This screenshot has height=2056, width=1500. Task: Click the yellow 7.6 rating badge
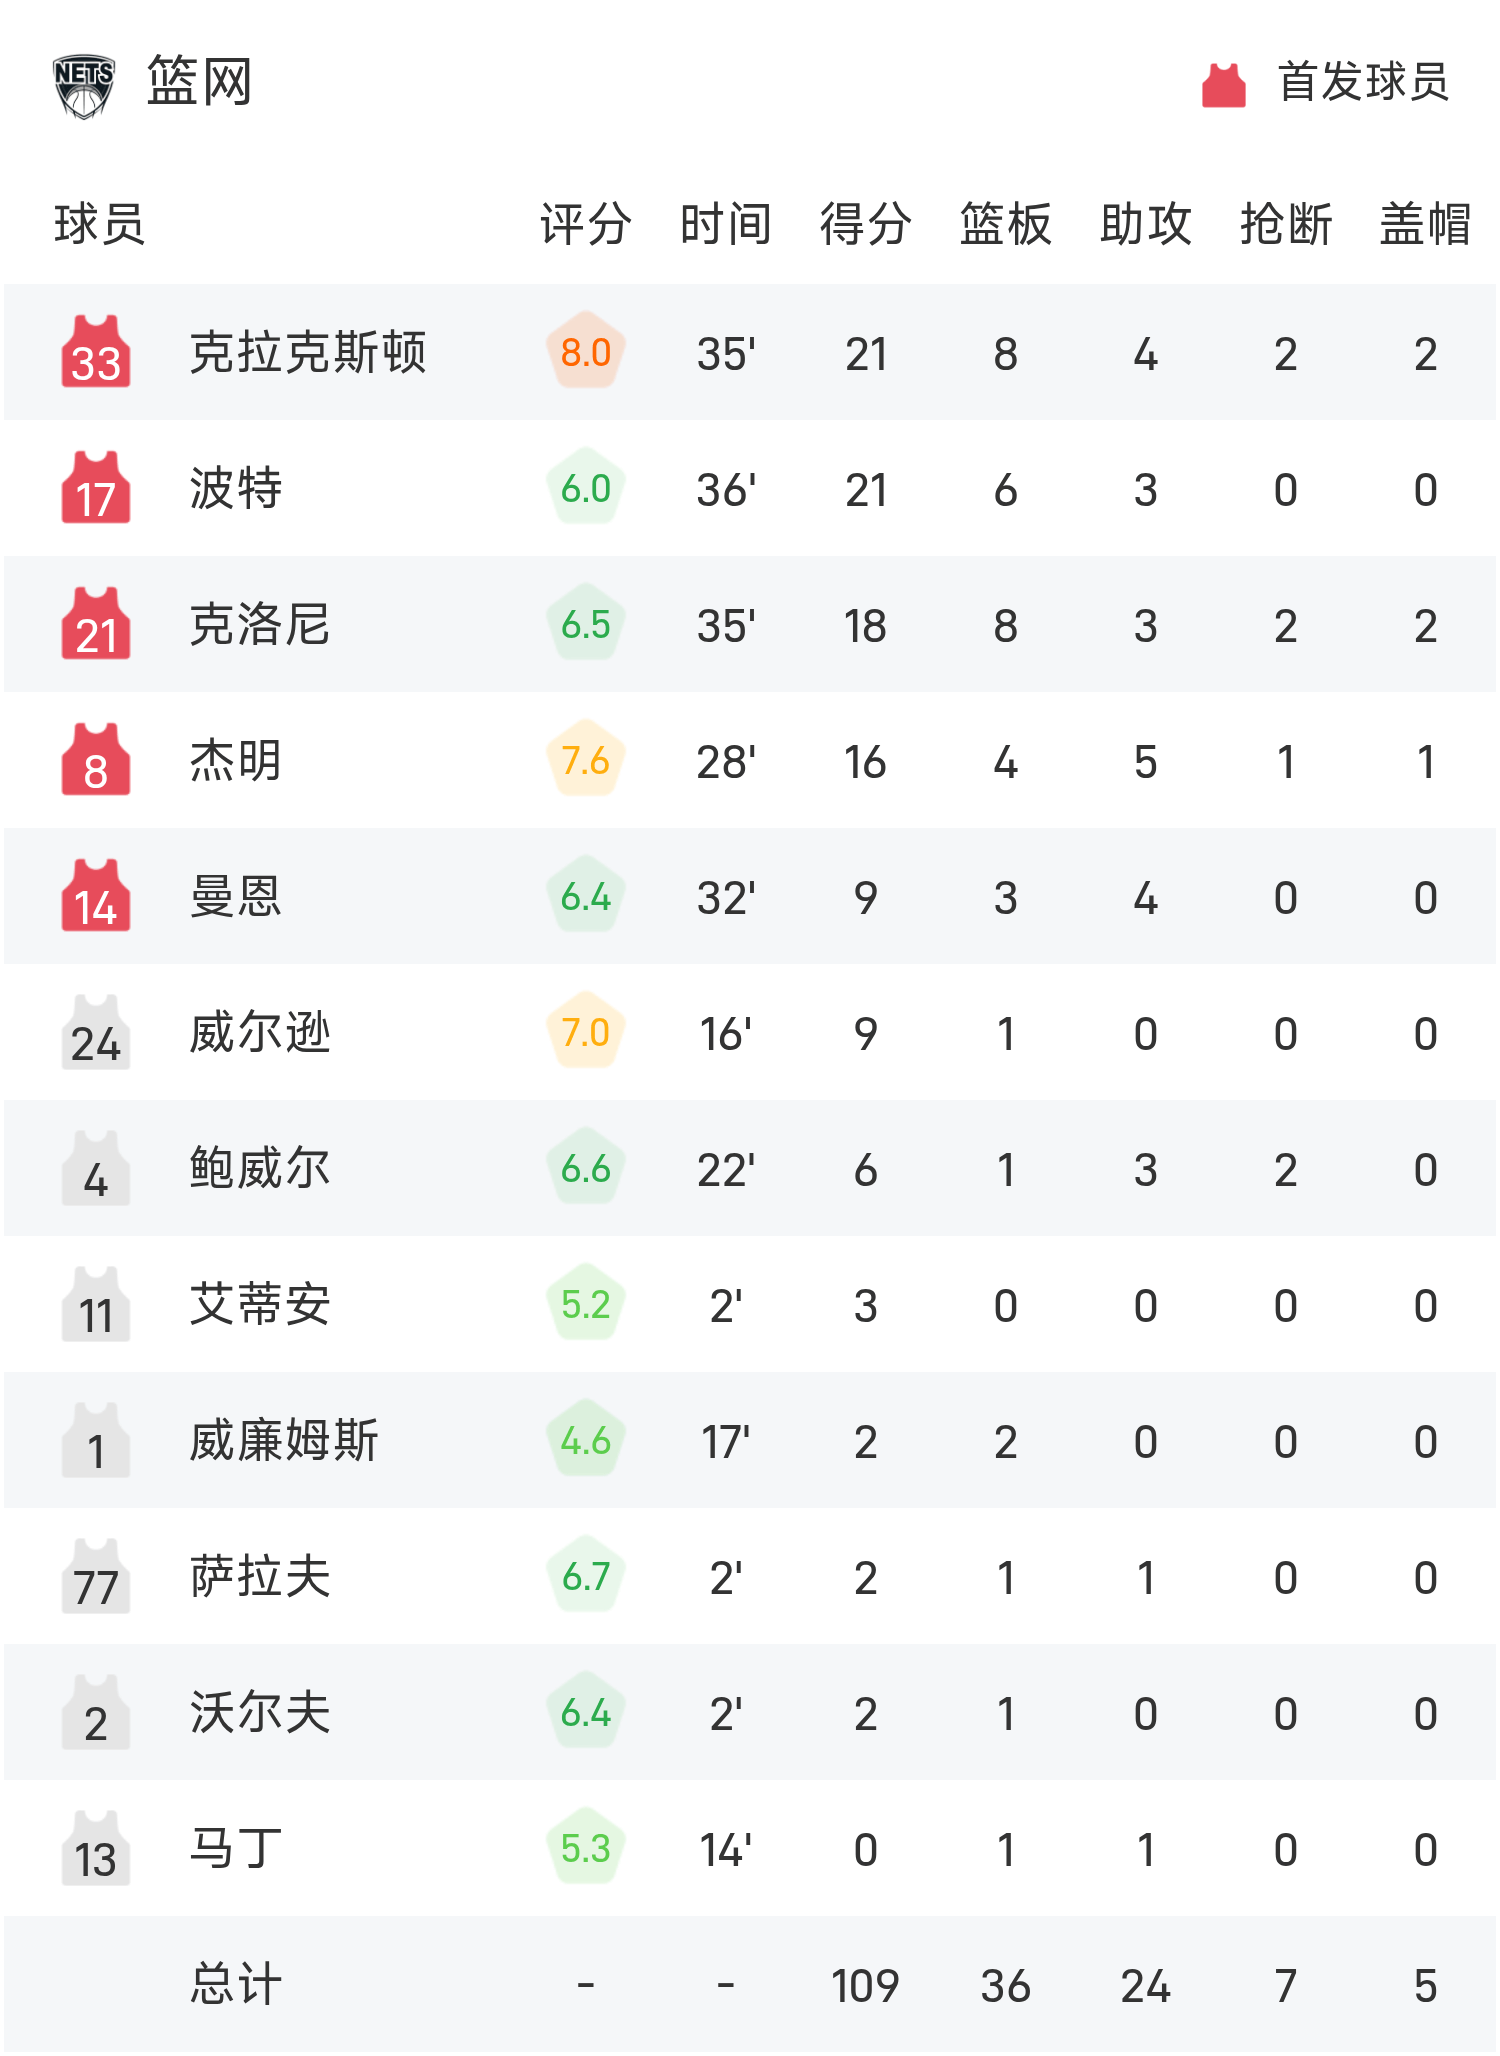(x=586, y=760)
